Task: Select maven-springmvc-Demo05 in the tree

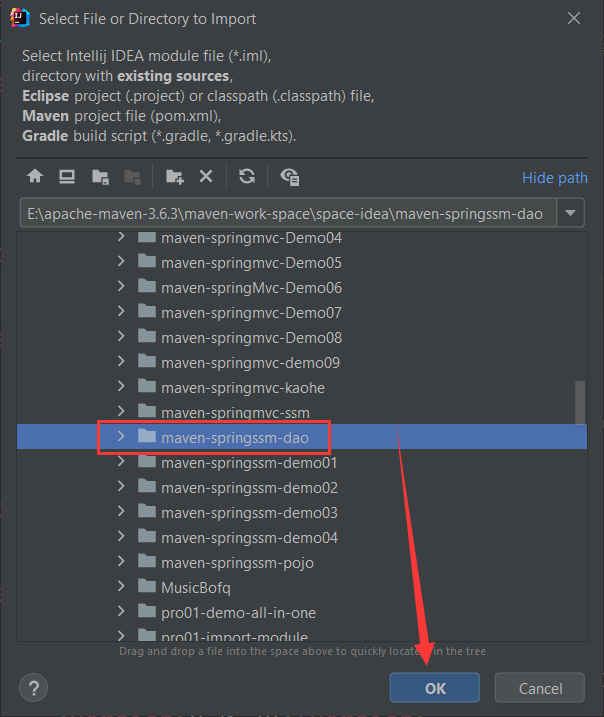Action: tap(251, 263)
